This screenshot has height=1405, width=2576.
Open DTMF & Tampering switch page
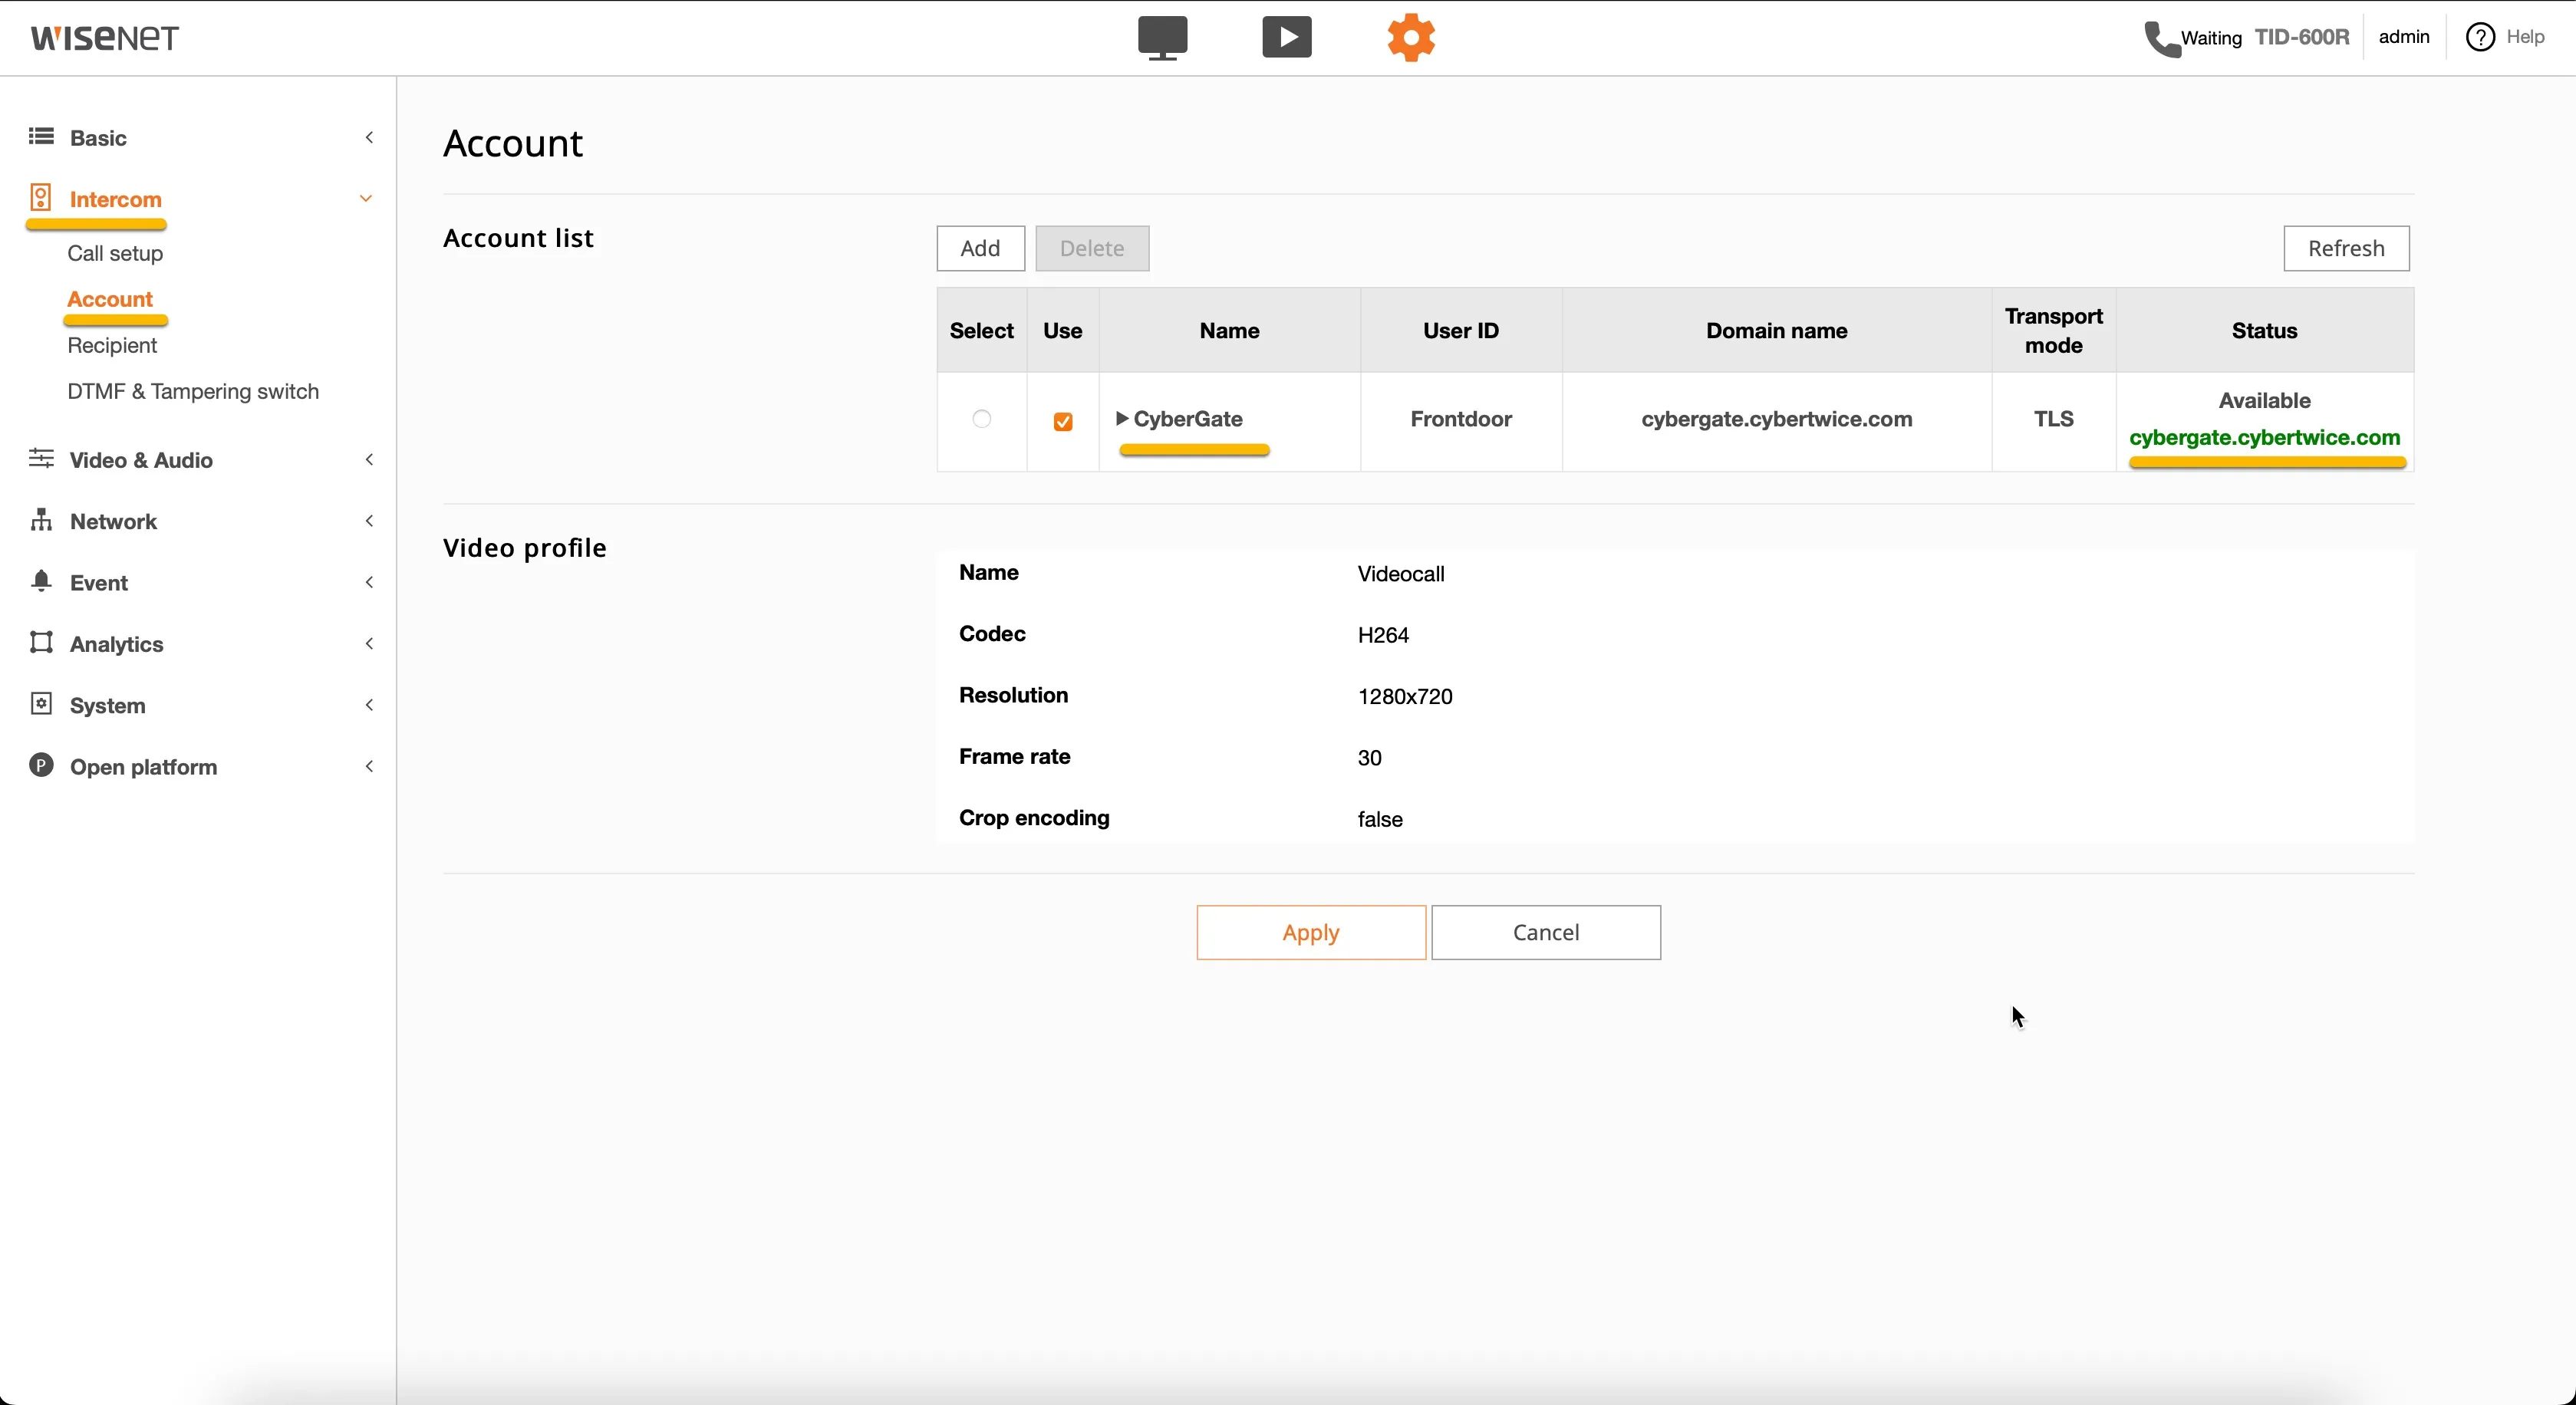coord(193,391)
